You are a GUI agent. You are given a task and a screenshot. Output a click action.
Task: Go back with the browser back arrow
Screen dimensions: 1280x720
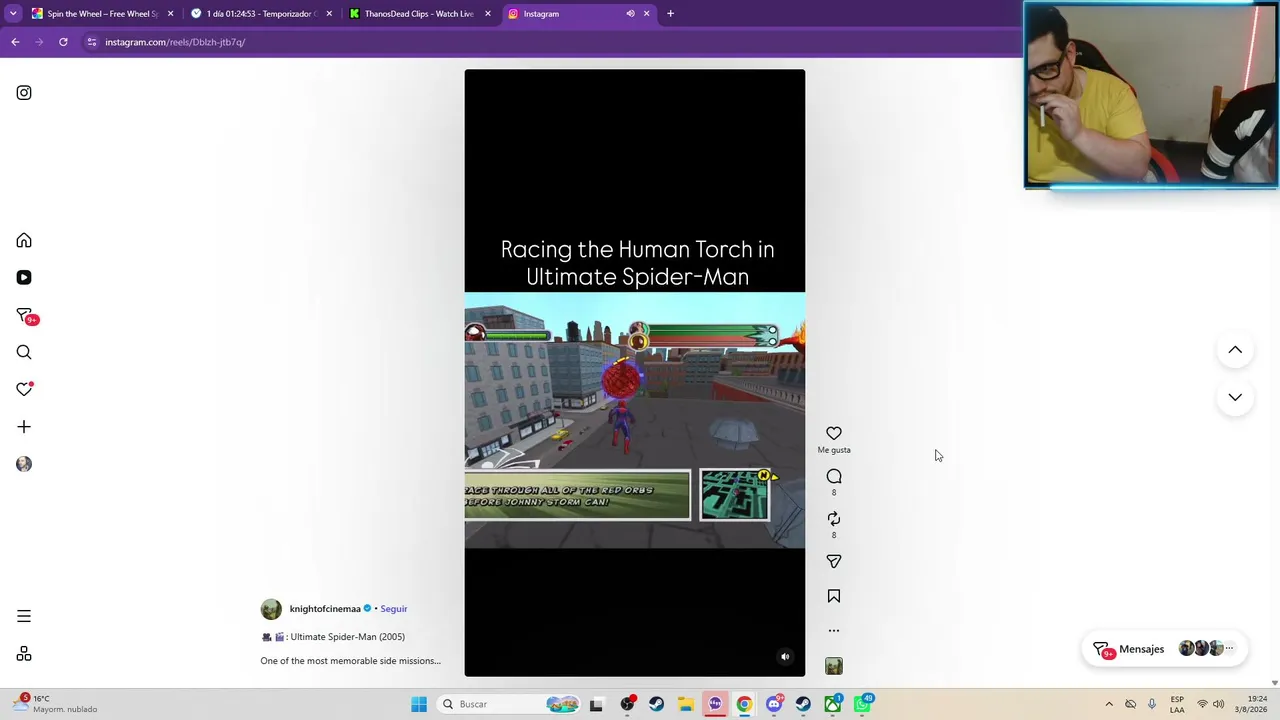15,42
